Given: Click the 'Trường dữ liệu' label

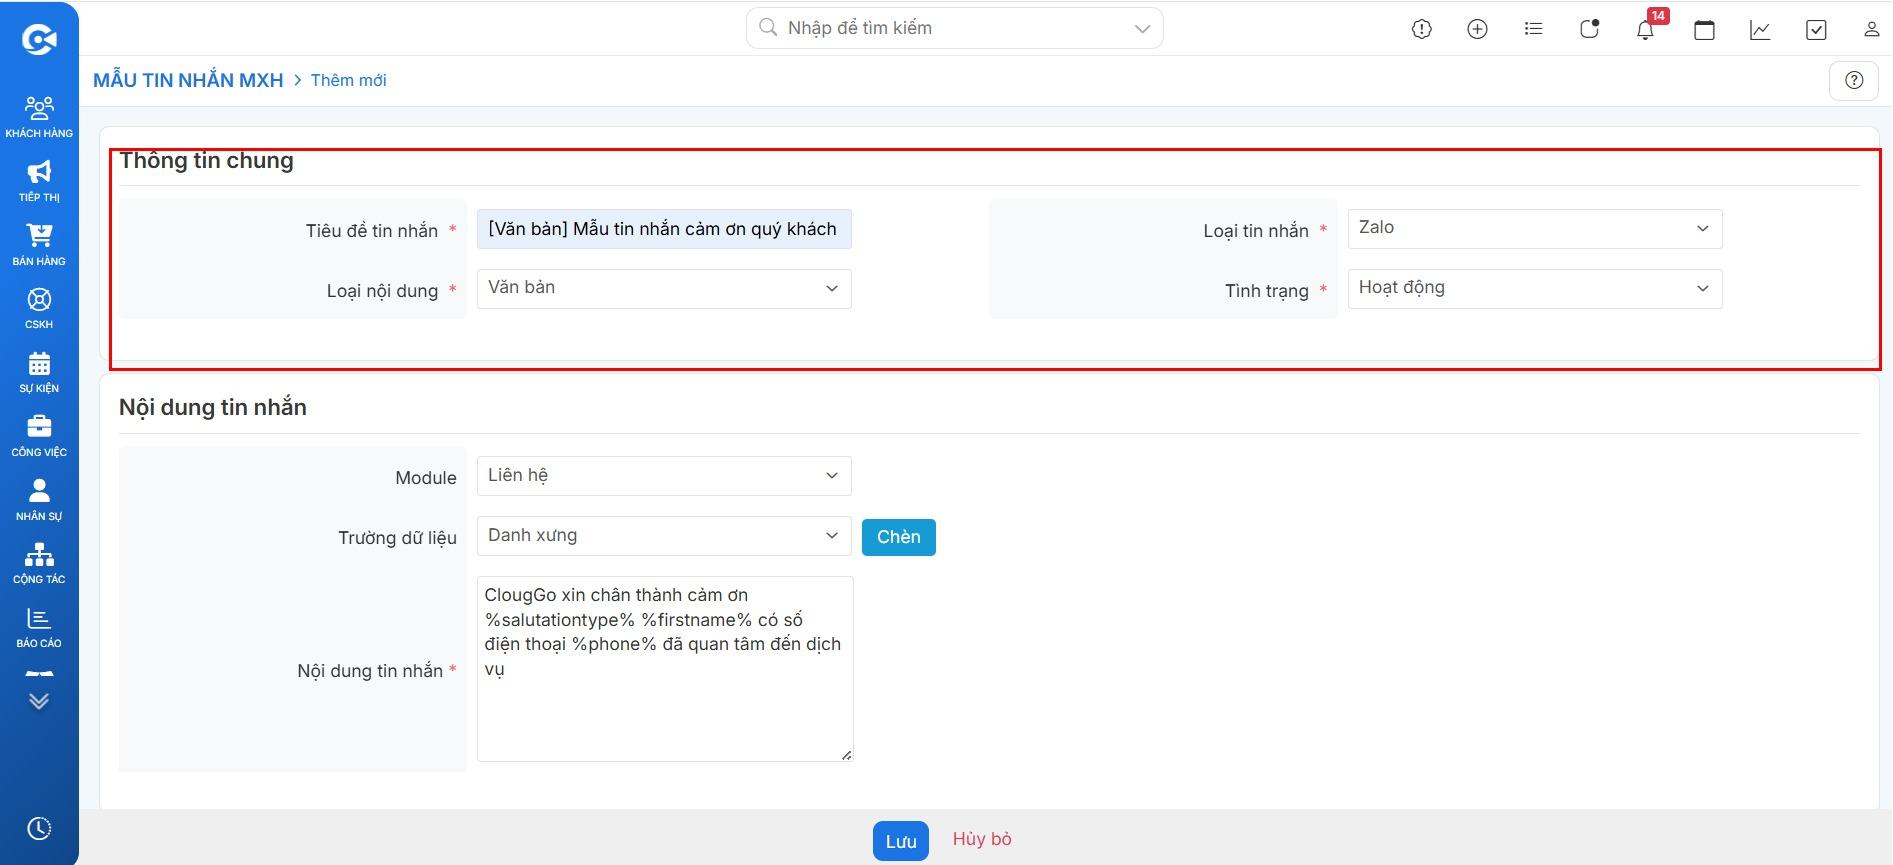Looking at the screenshot, I should pos(397,538).
